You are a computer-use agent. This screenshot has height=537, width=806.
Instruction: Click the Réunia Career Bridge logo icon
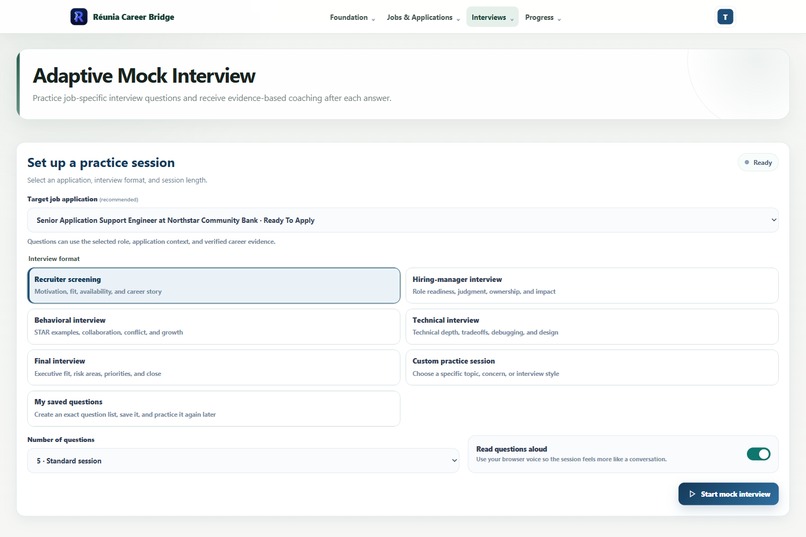(x=79, y=16)
